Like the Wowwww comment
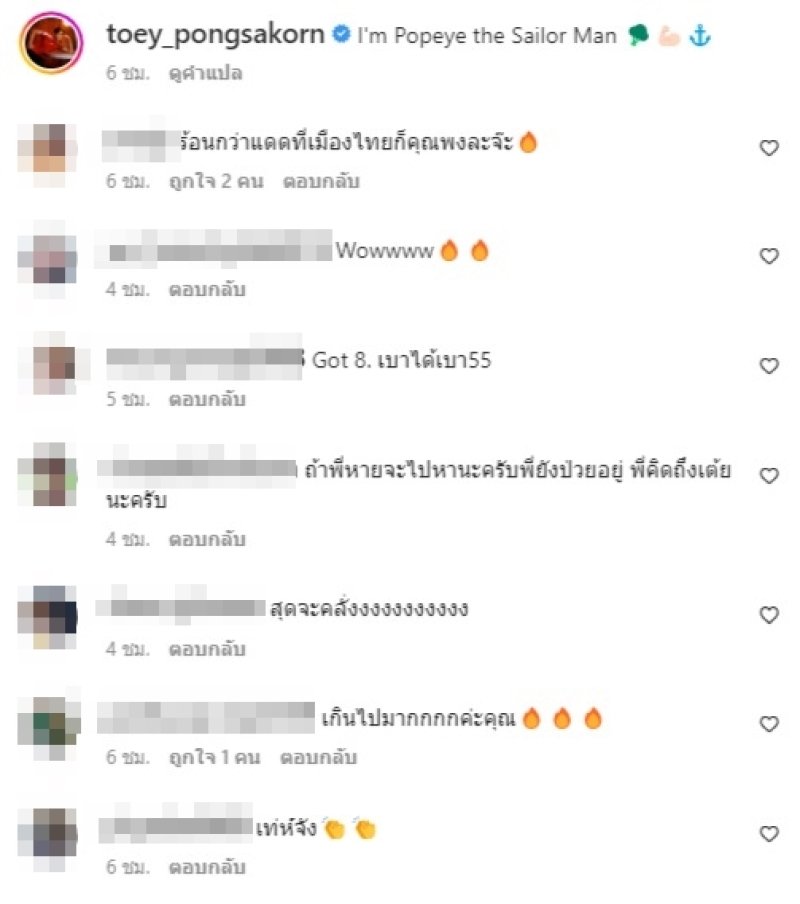This screenshot has width=800, height=904. [x=769, y=256]
